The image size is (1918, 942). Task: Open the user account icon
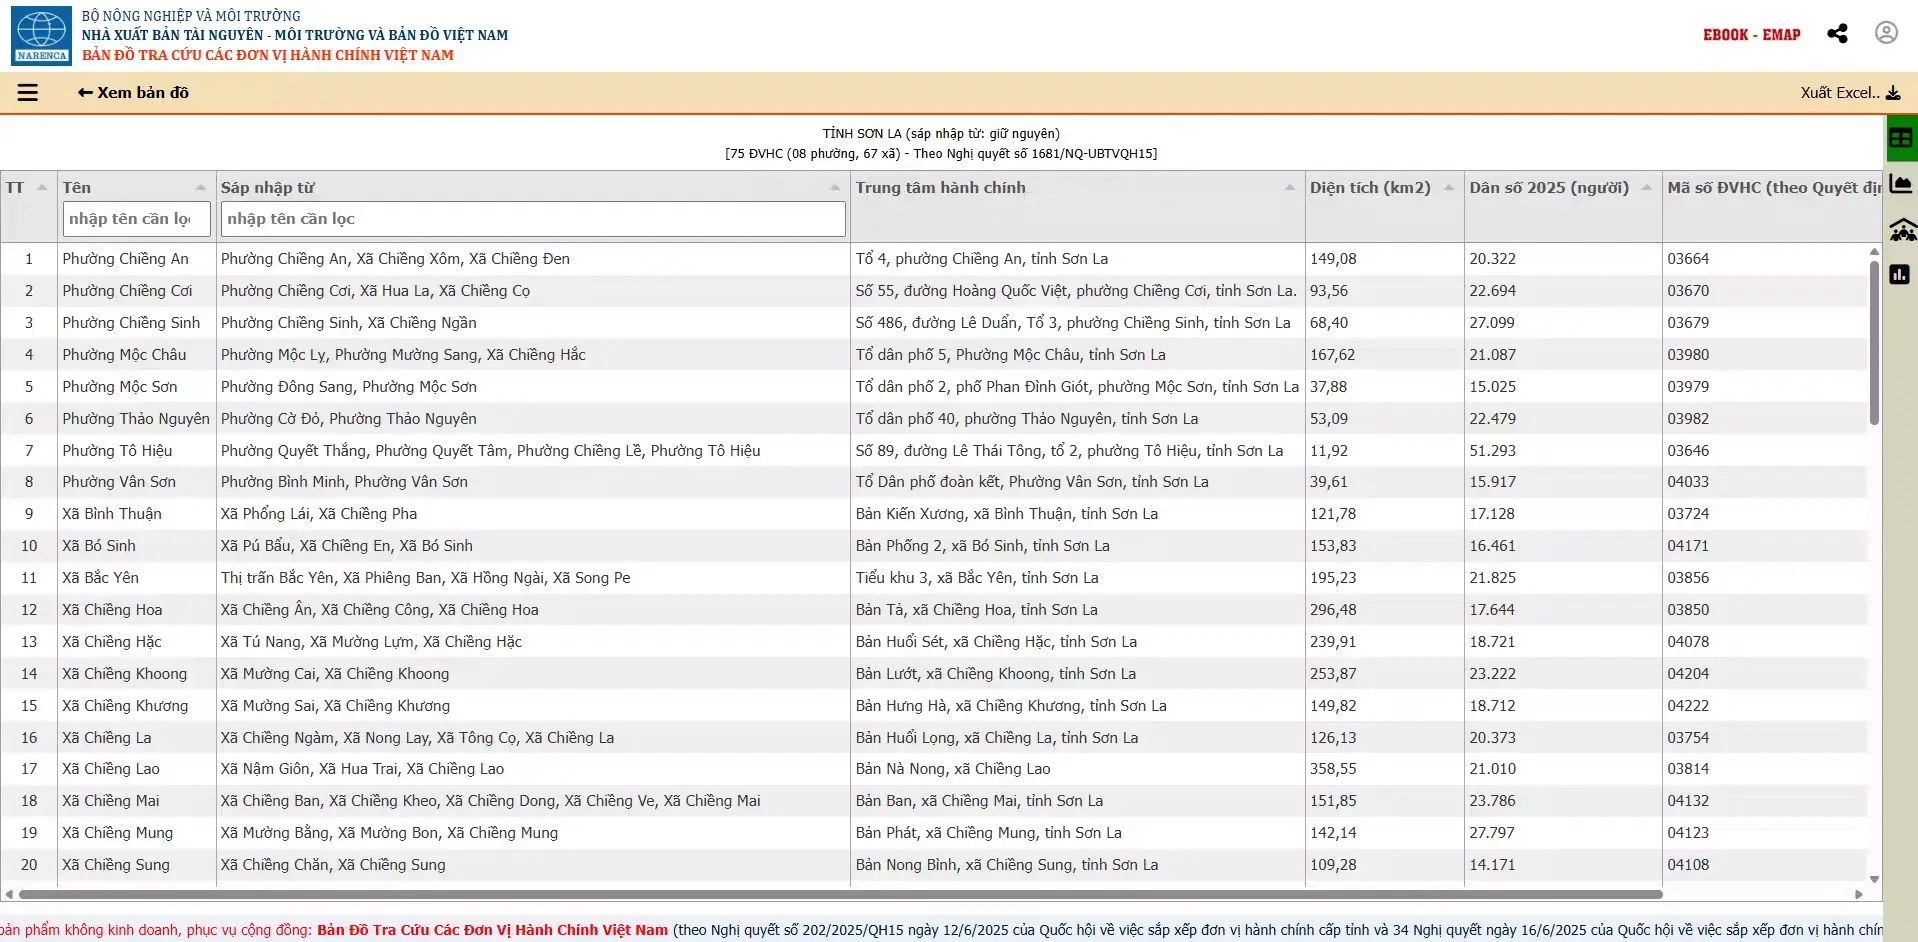point(1886,33)
